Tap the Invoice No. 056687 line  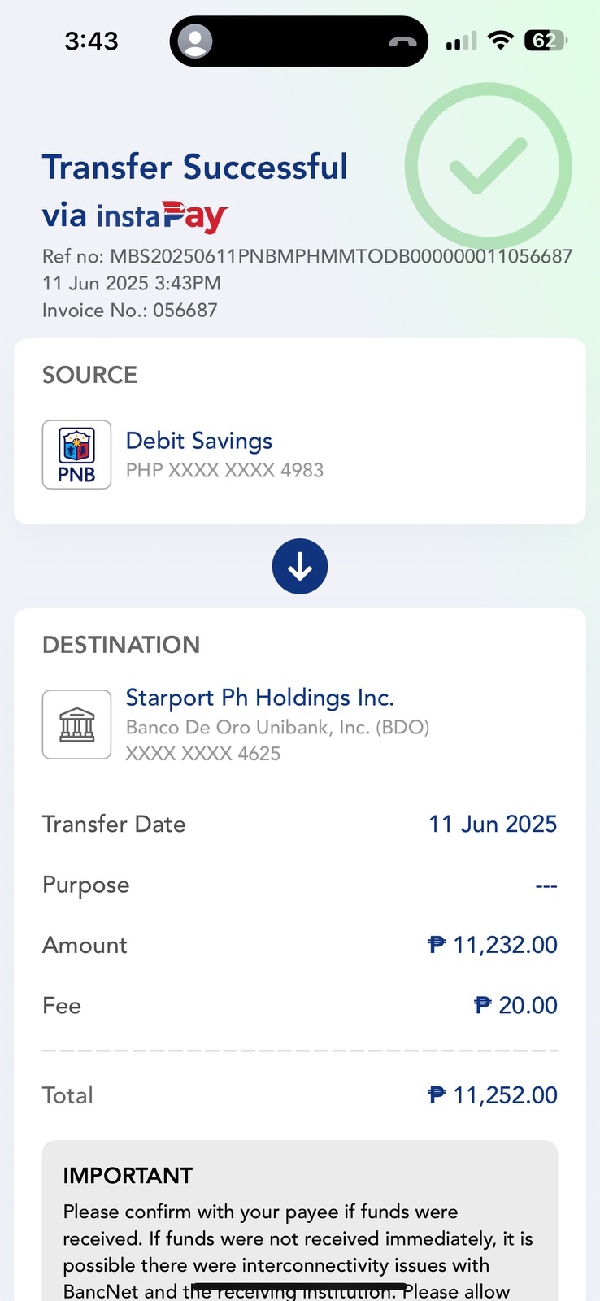tap(130, 310)
